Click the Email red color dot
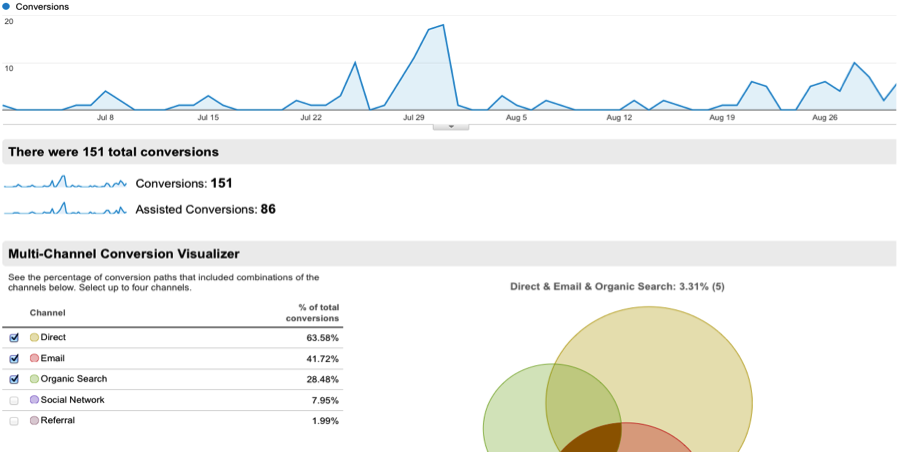This screenshot has width=897, height=453. click(x=34, y=358)
